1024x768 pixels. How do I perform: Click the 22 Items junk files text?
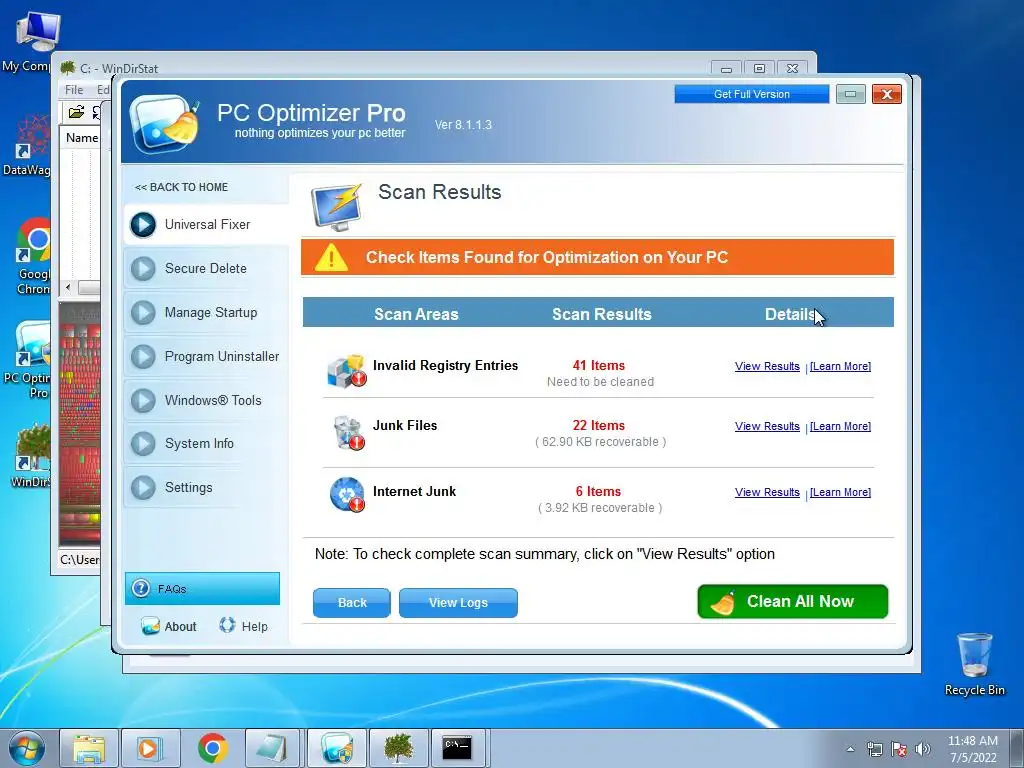(599, 426)
